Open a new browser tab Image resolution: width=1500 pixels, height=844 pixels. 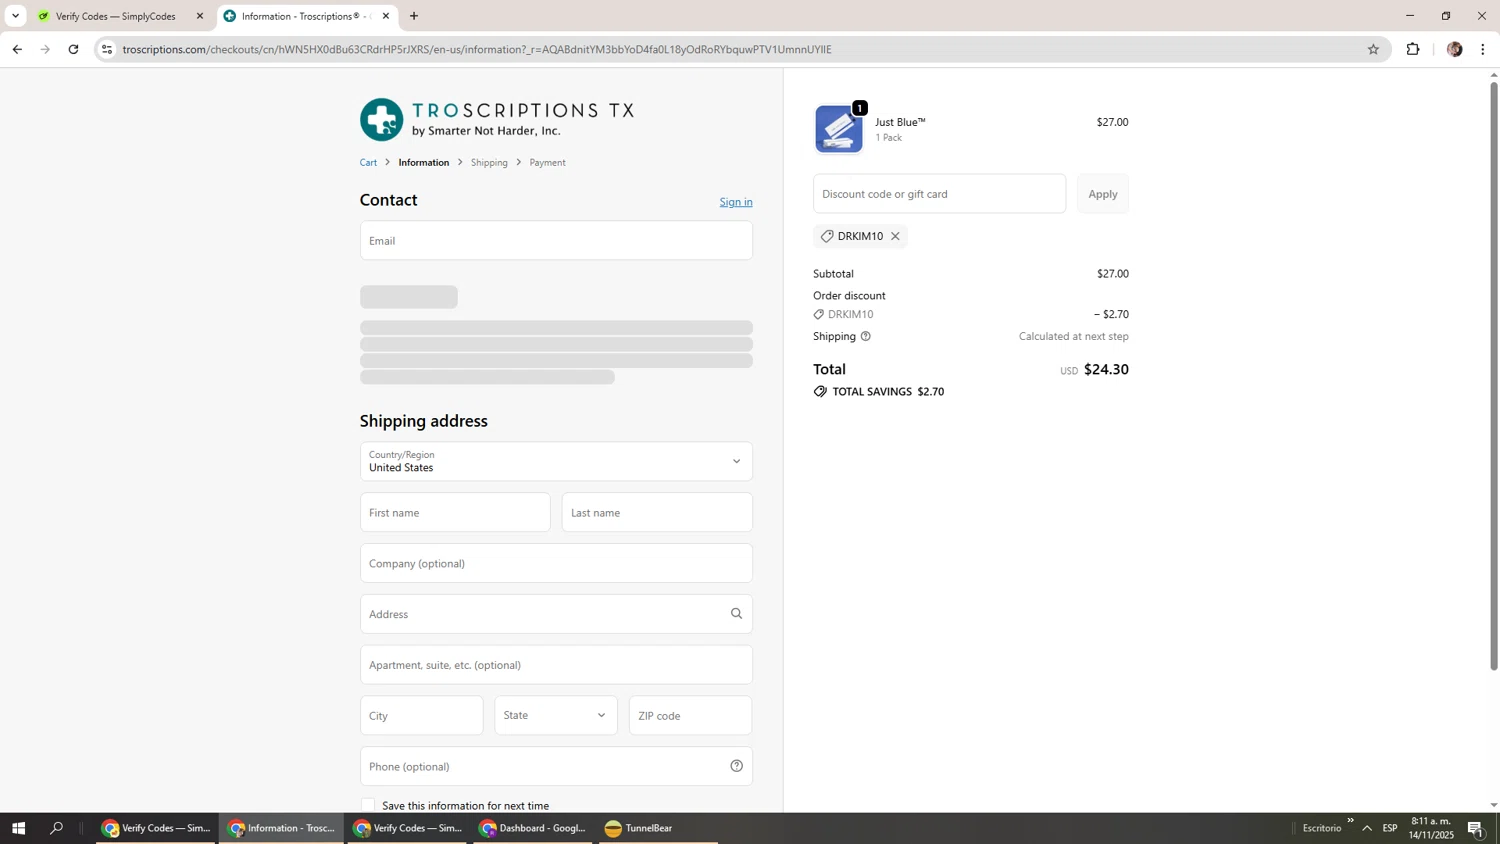[x=414, y=16]
